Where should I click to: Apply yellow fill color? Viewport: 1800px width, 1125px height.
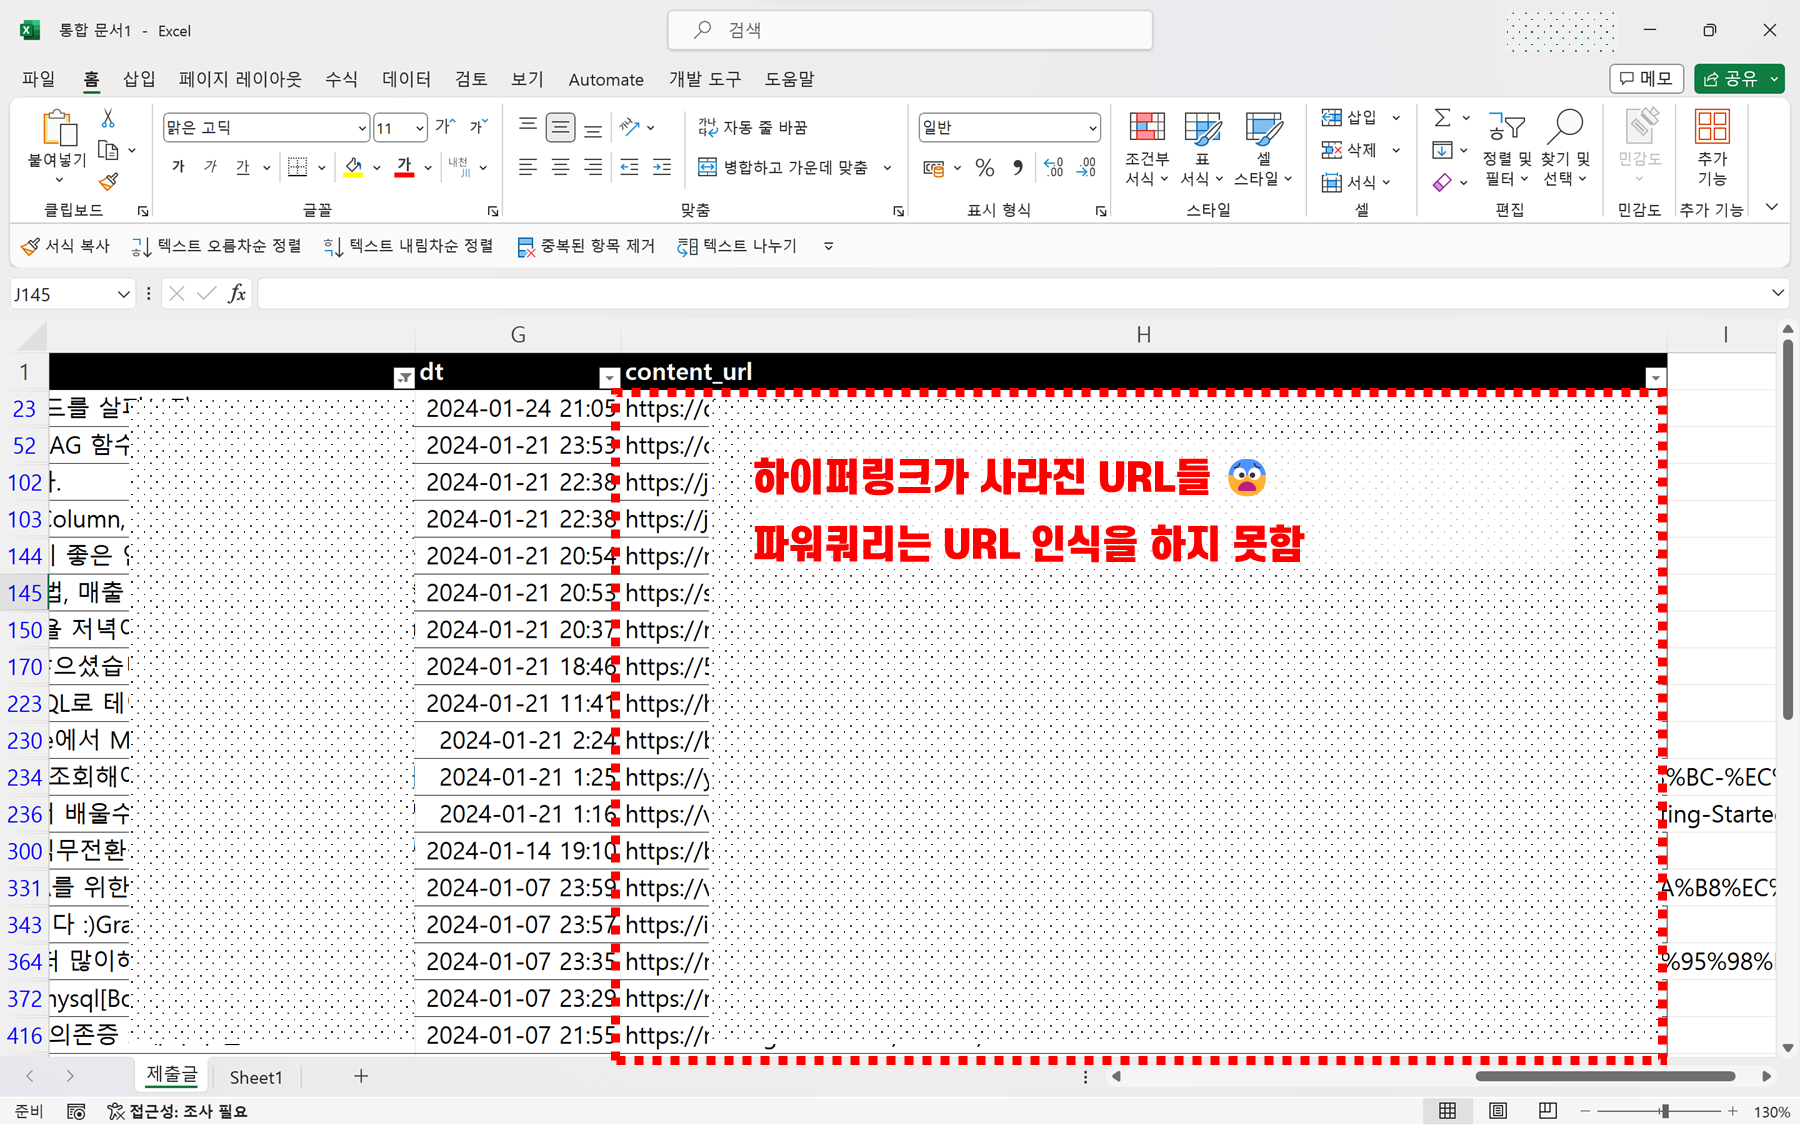(x=353, y=167)
